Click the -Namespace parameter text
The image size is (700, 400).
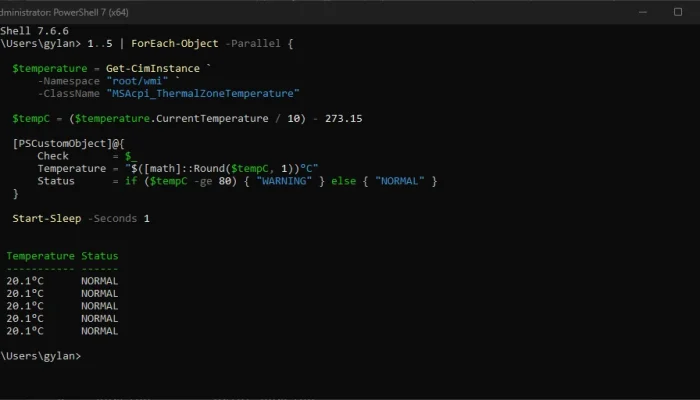pyautogui.click(x=68, y=81)
